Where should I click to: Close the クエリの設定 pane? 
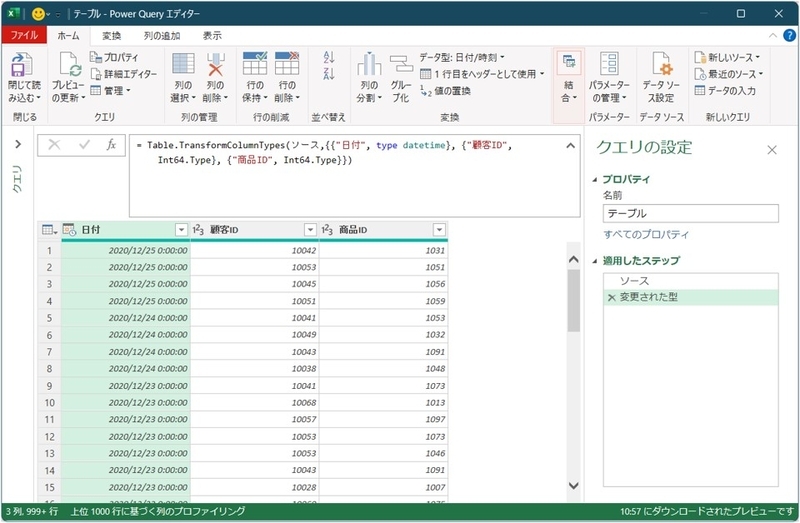click(x=772, y=150)
